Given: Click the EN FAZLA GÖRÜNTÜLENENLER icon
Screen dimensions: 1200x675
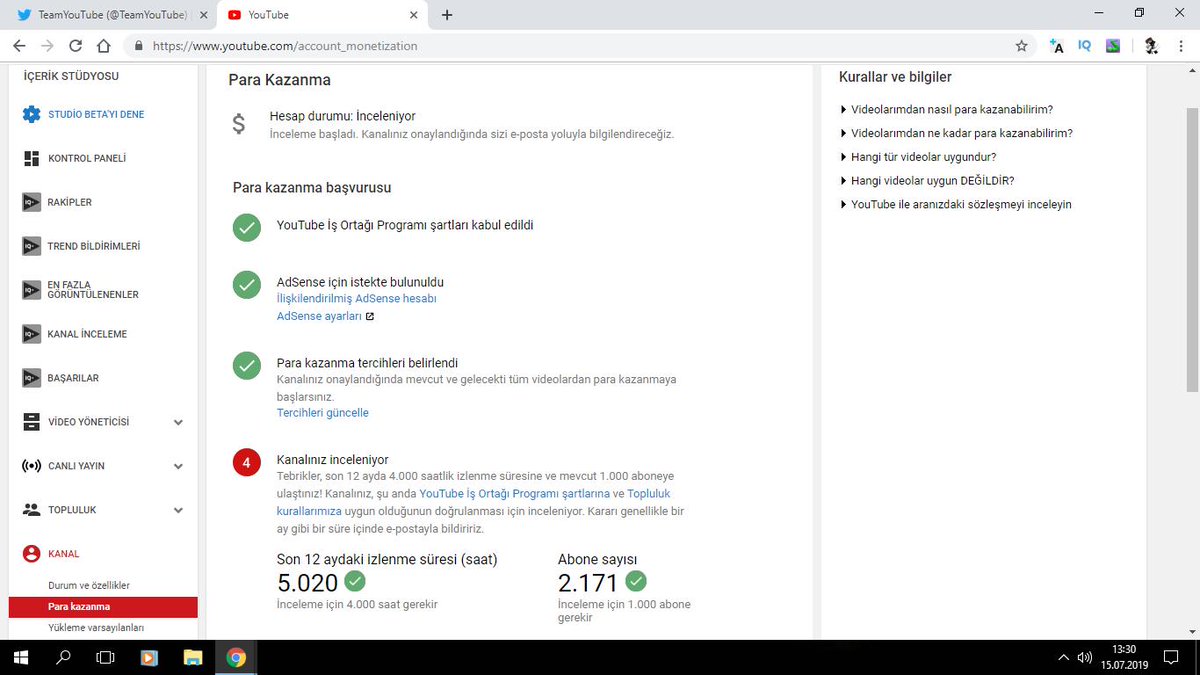Looking at the screenshot, I should click(x=31, y=290).
